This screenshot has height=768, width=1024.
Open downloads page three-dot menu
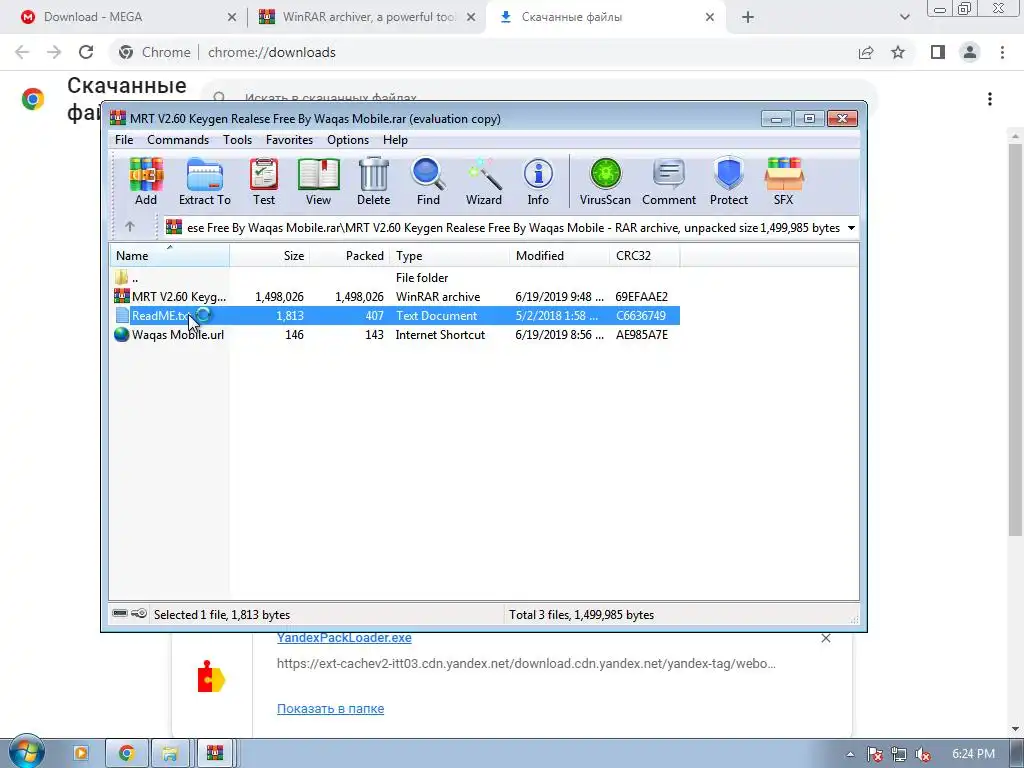pos(990,99)
